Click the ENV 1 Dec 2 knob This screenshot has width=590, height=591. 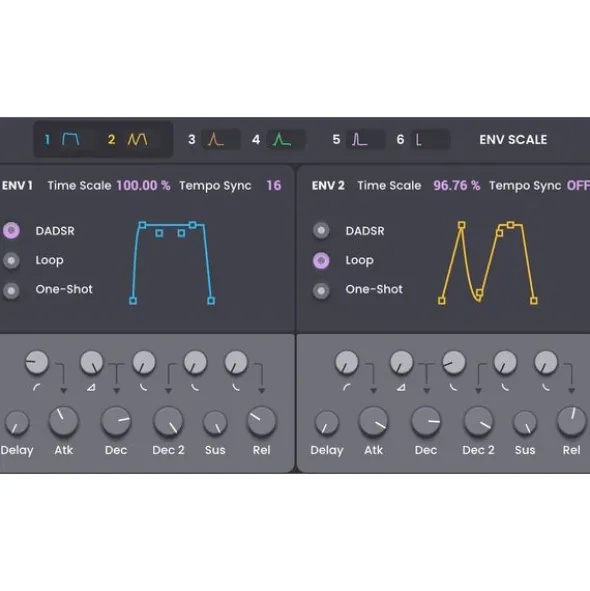(x=168, y=421)
